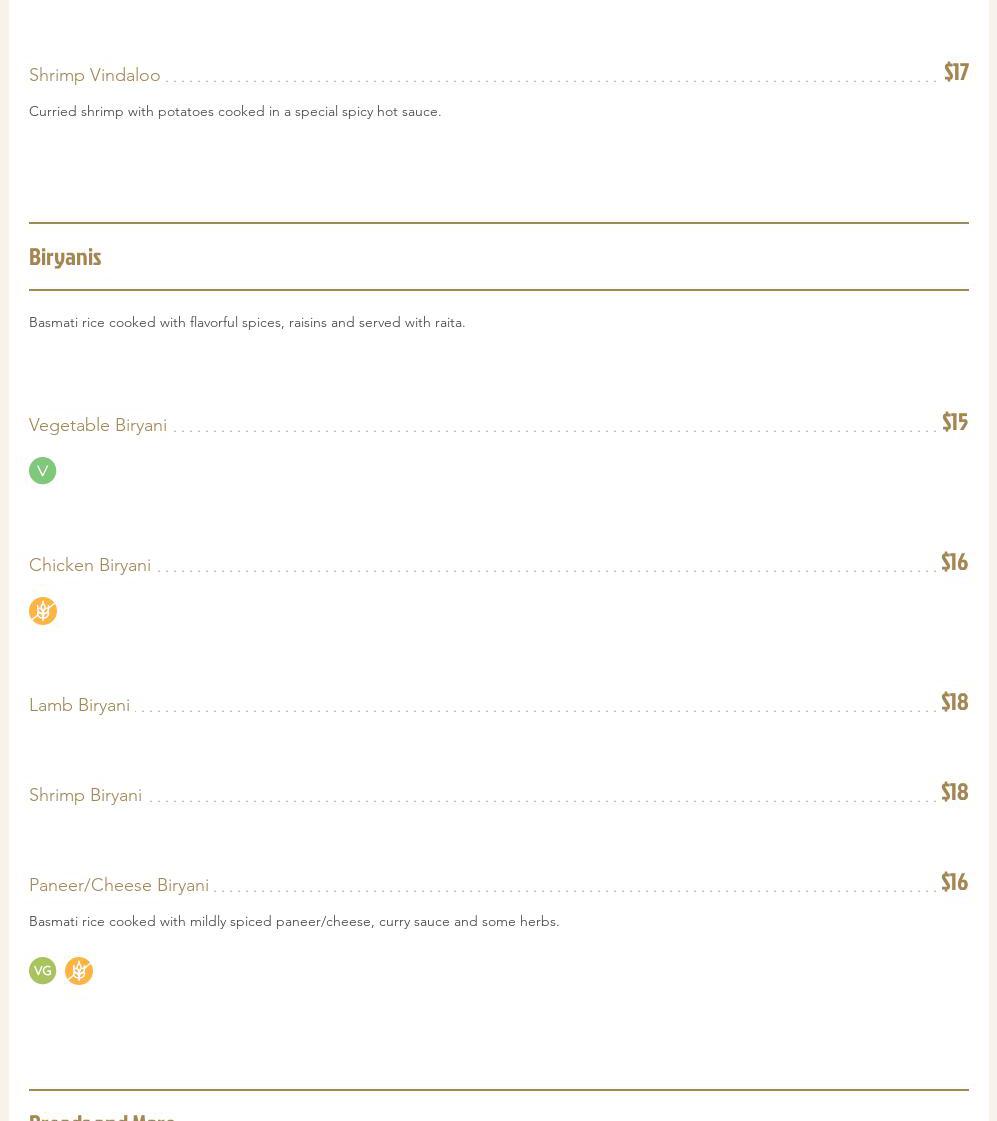Select the Shrimp Vindaloo menu item
The width and height of the screenshot is (997, 1121).
[95, 76]
